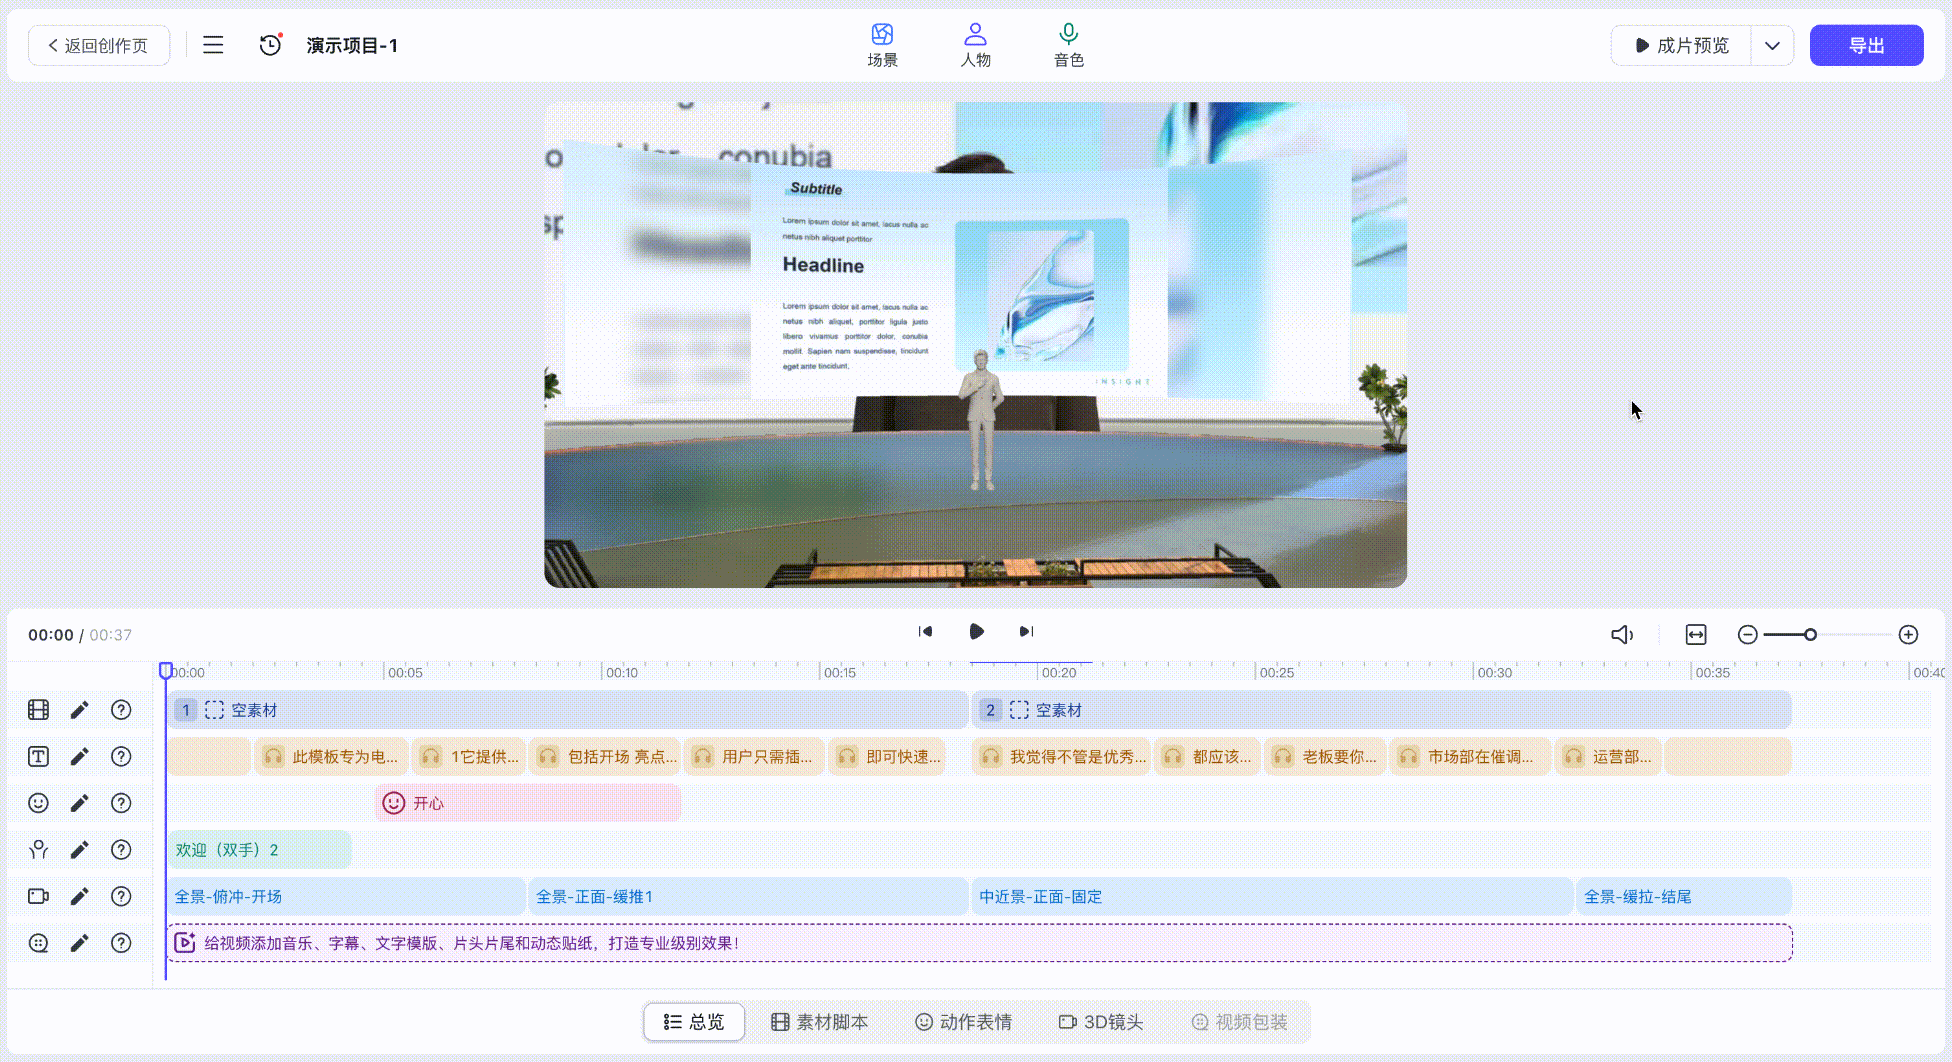Image resolution: width=1952 pixels, height=1062 pixels.
Task: Open help for the expression track
Action: (121, 803)
